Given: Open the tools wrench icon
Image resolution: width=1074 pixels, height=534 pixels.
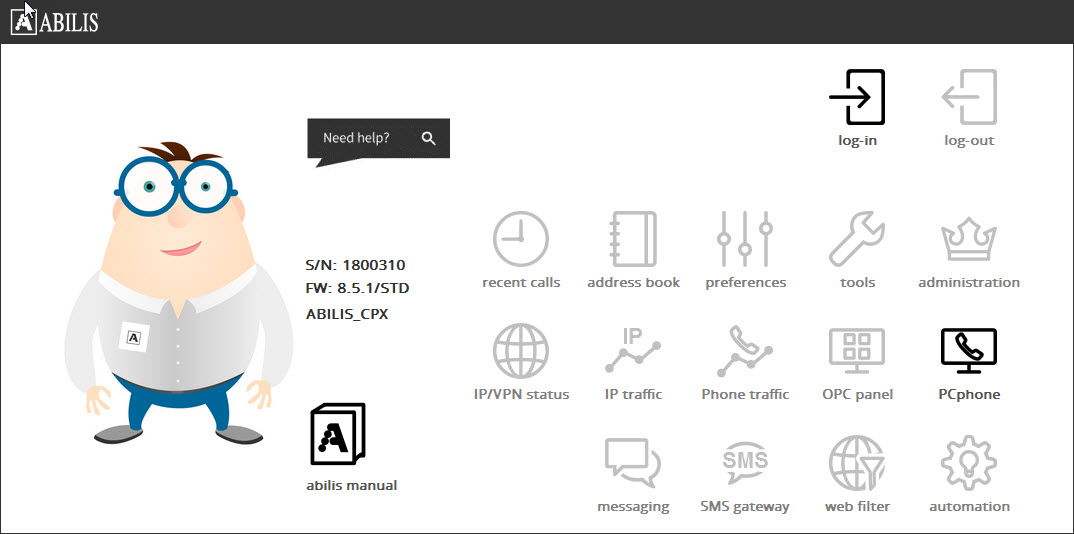Looking at the screenshot, I should [857, 238].
